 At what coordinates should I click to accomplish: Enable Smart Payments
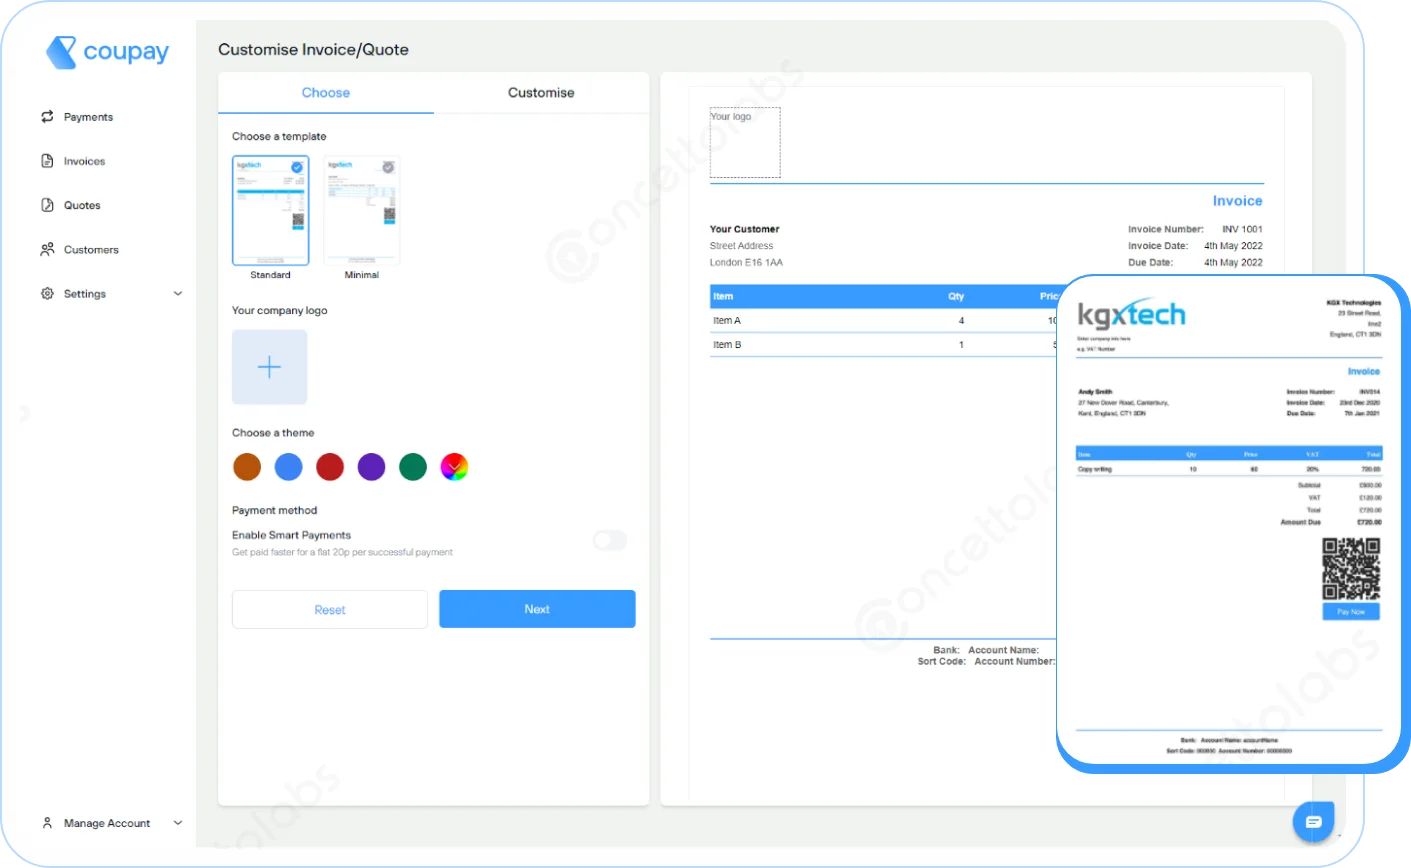[610, 540]
